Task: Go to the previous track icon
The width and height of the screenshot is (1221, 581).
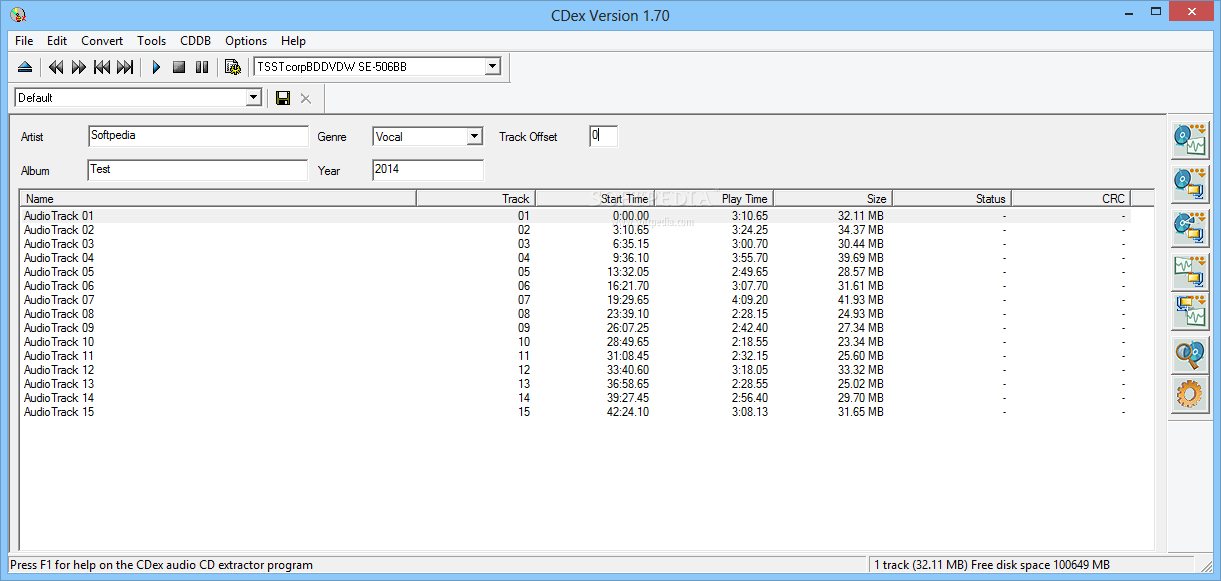Action: point(102,67)
